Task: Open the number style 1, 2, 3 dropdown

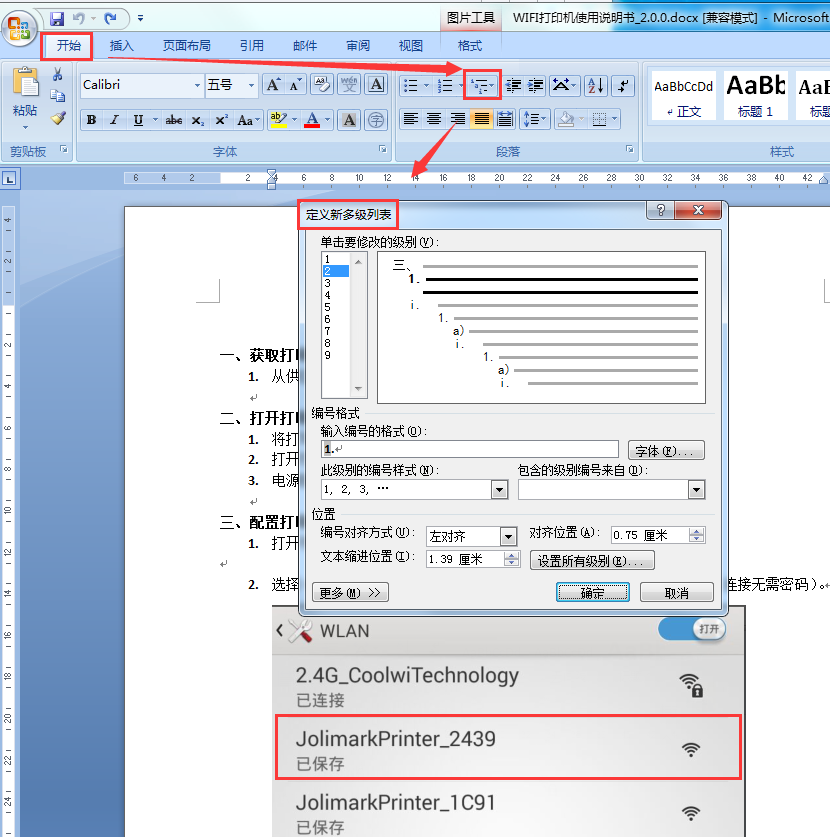Action: click(x=499, y=489)
